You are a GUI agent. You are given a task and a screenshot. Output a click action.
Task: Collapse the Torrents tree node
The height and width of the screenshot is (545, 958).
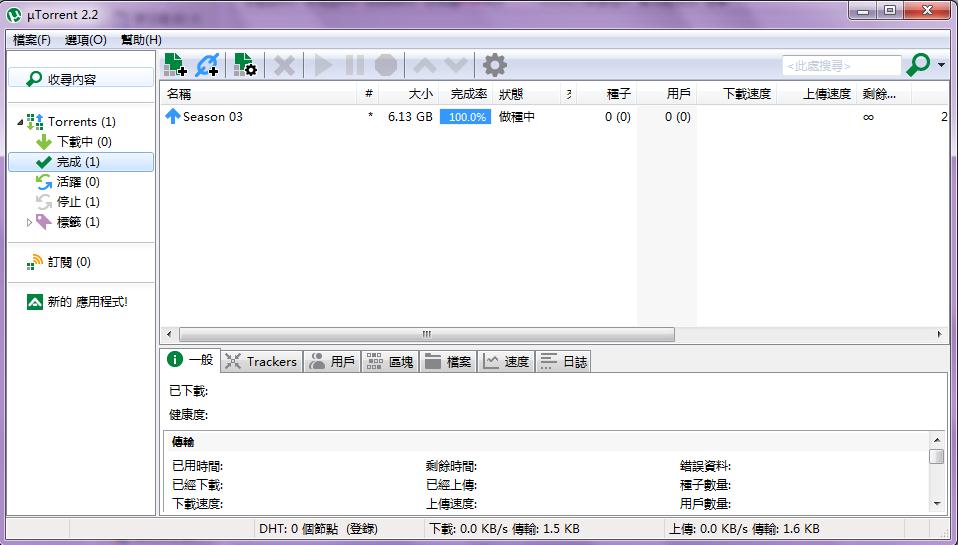(x=20, y=122)
